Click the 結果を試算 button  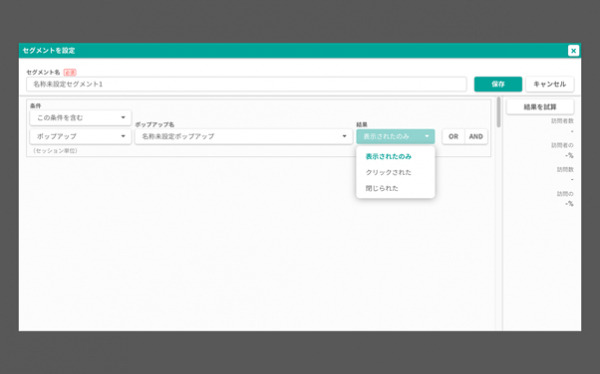540,107
